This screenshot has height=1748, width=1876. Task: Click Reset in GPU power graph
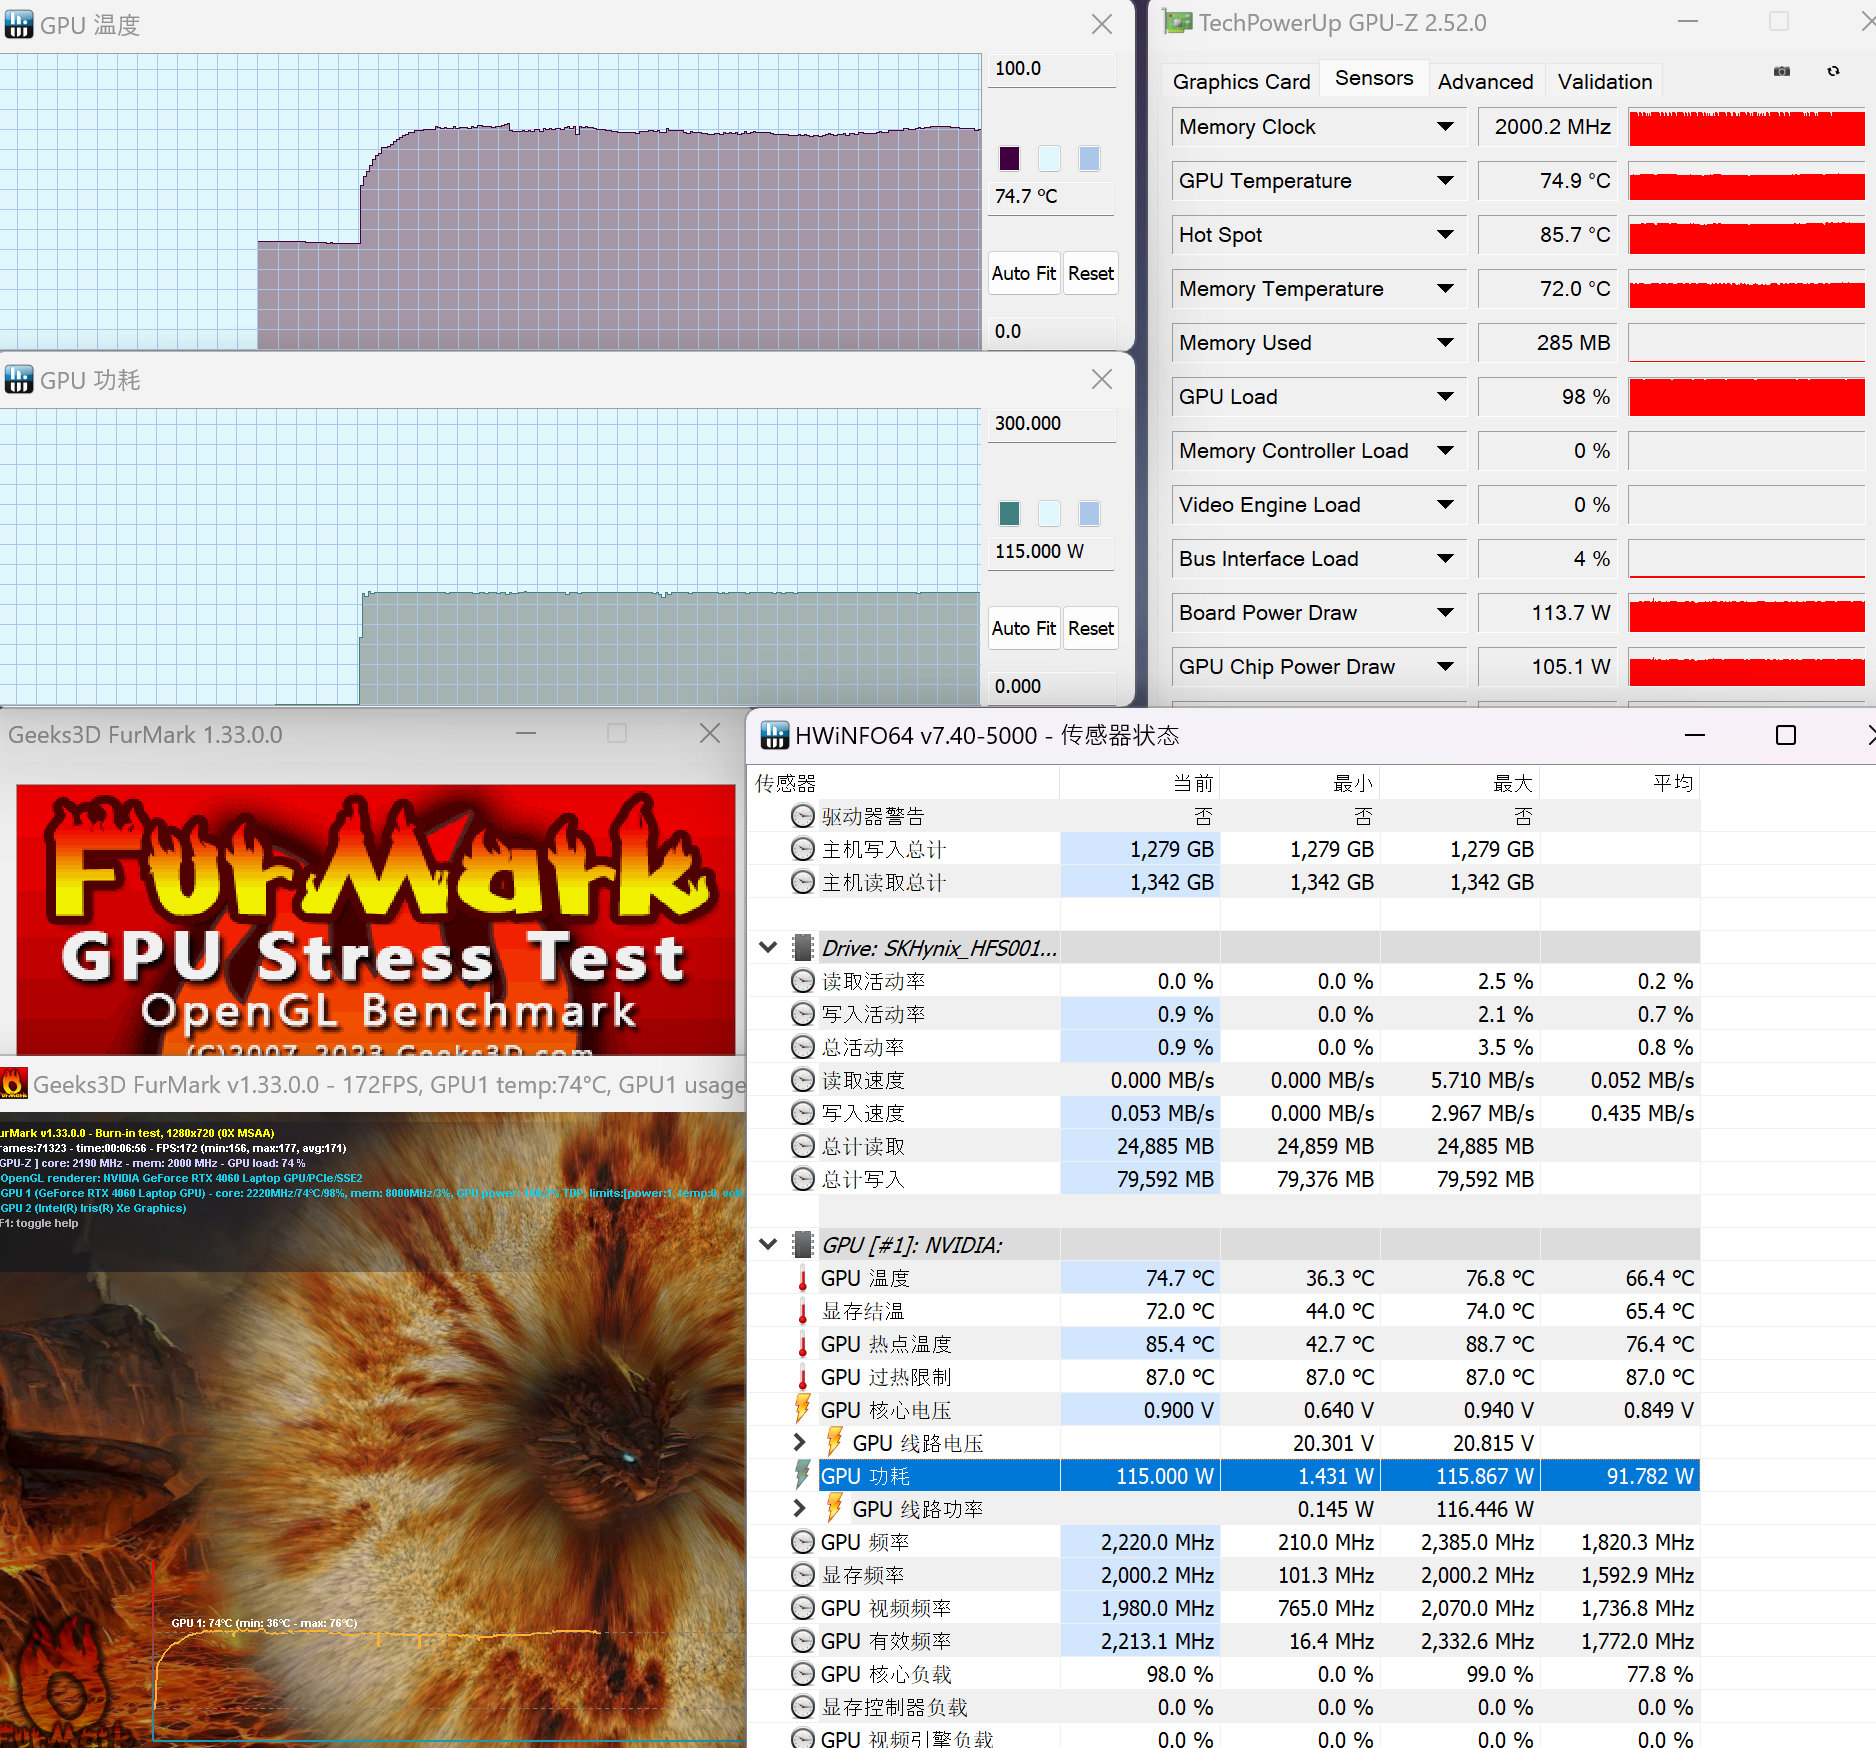pos(1090,628)
